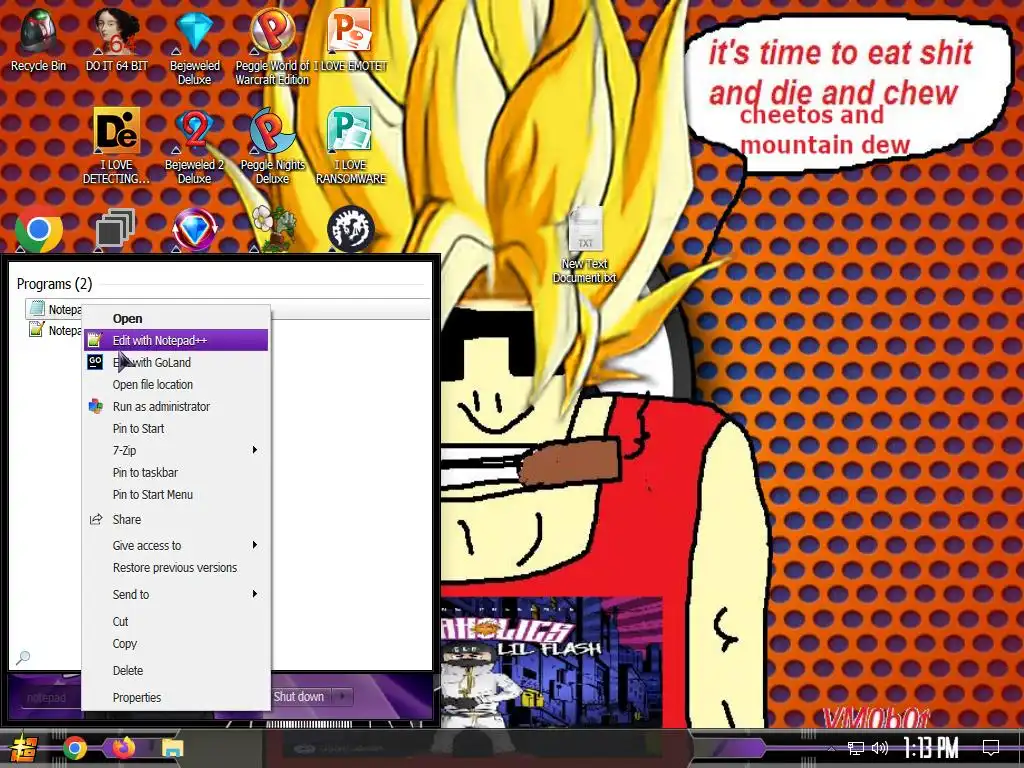Select the Bejeweled 2 Deluxe desktop icon
The width and height of the screenshot is (1024, 768).
(195, 146)
